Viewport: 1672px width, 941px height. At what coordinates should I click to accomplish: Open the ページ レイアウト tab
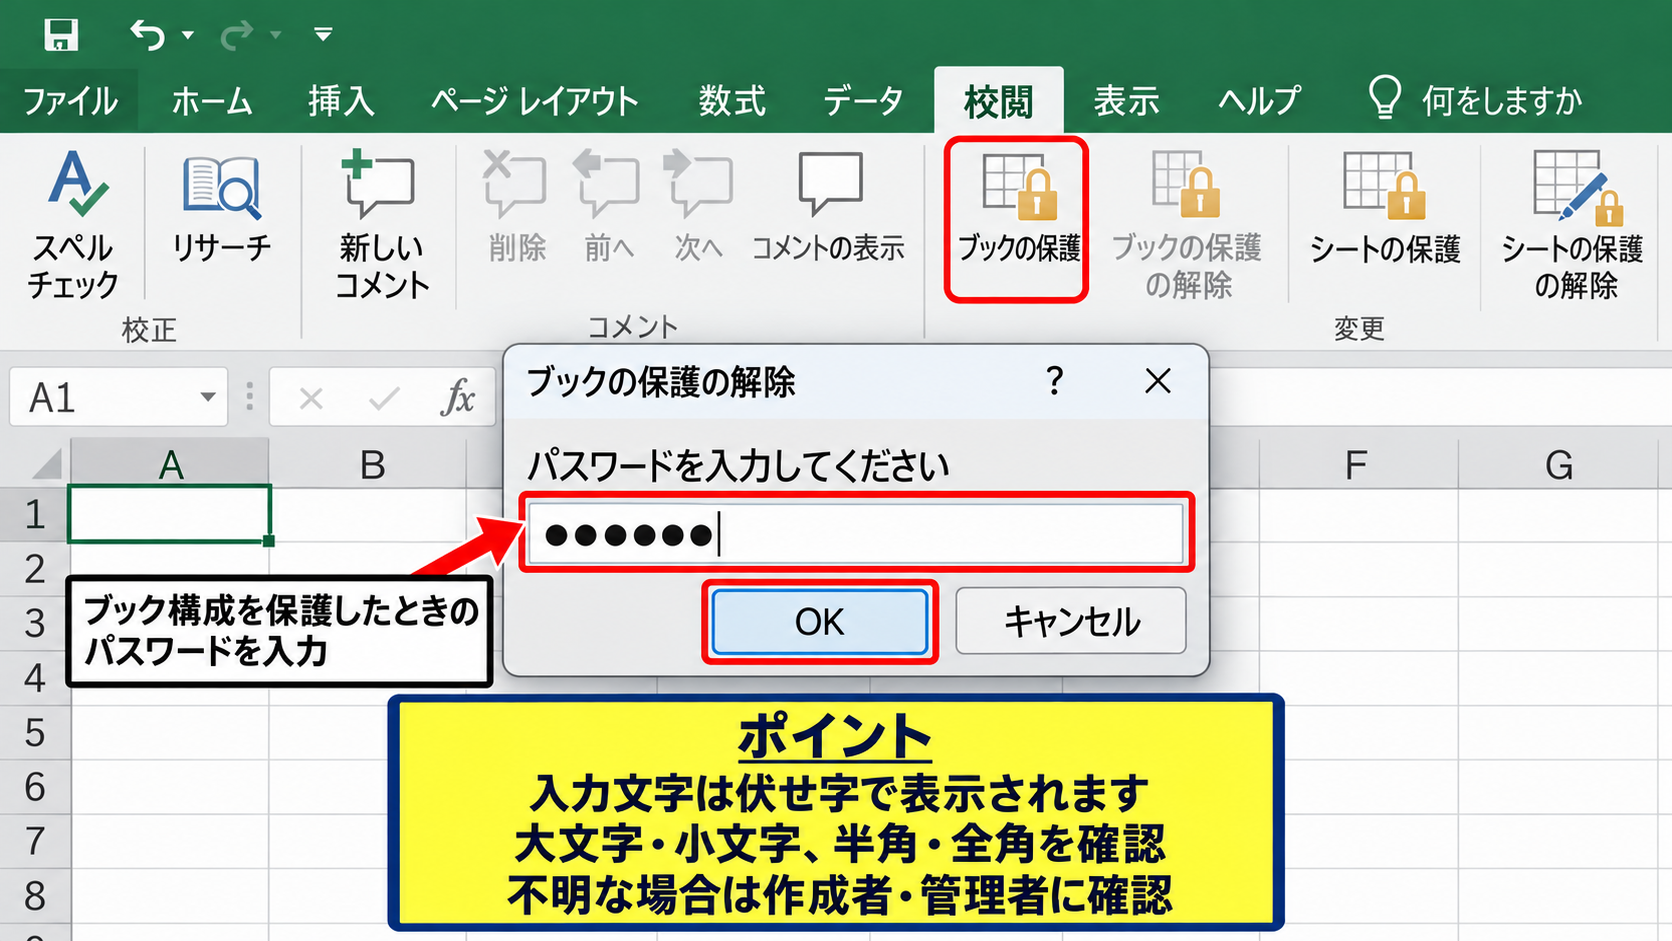coord(534,101)
